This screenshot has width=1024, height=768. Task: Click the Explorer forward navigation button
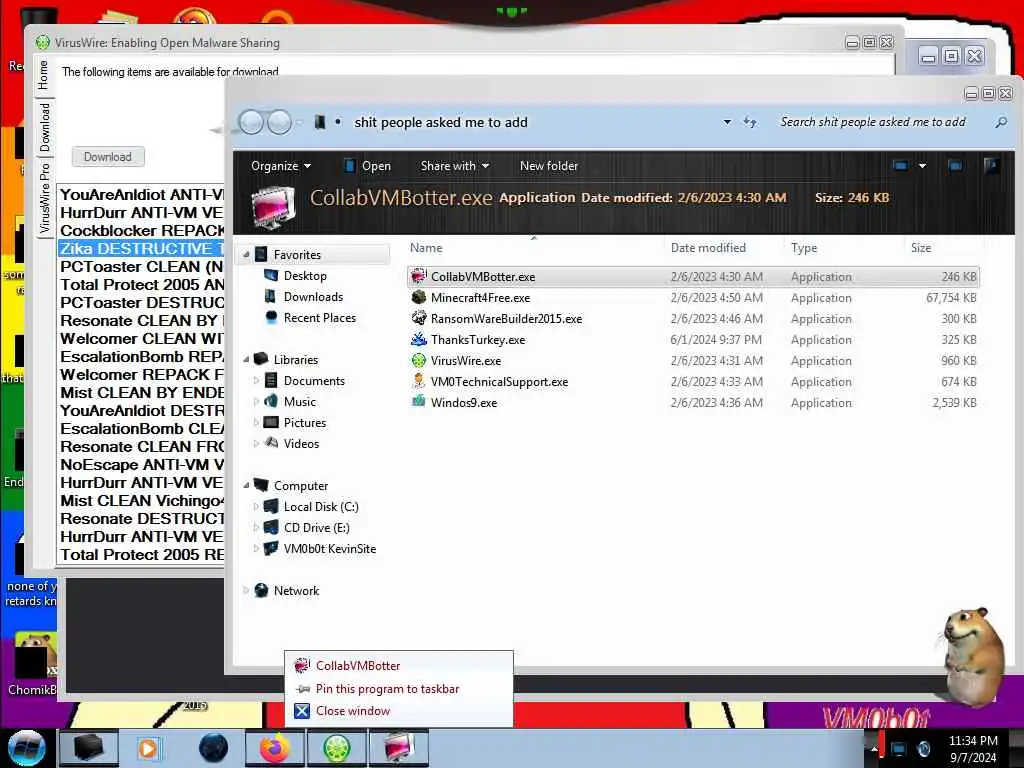[280, 122]
